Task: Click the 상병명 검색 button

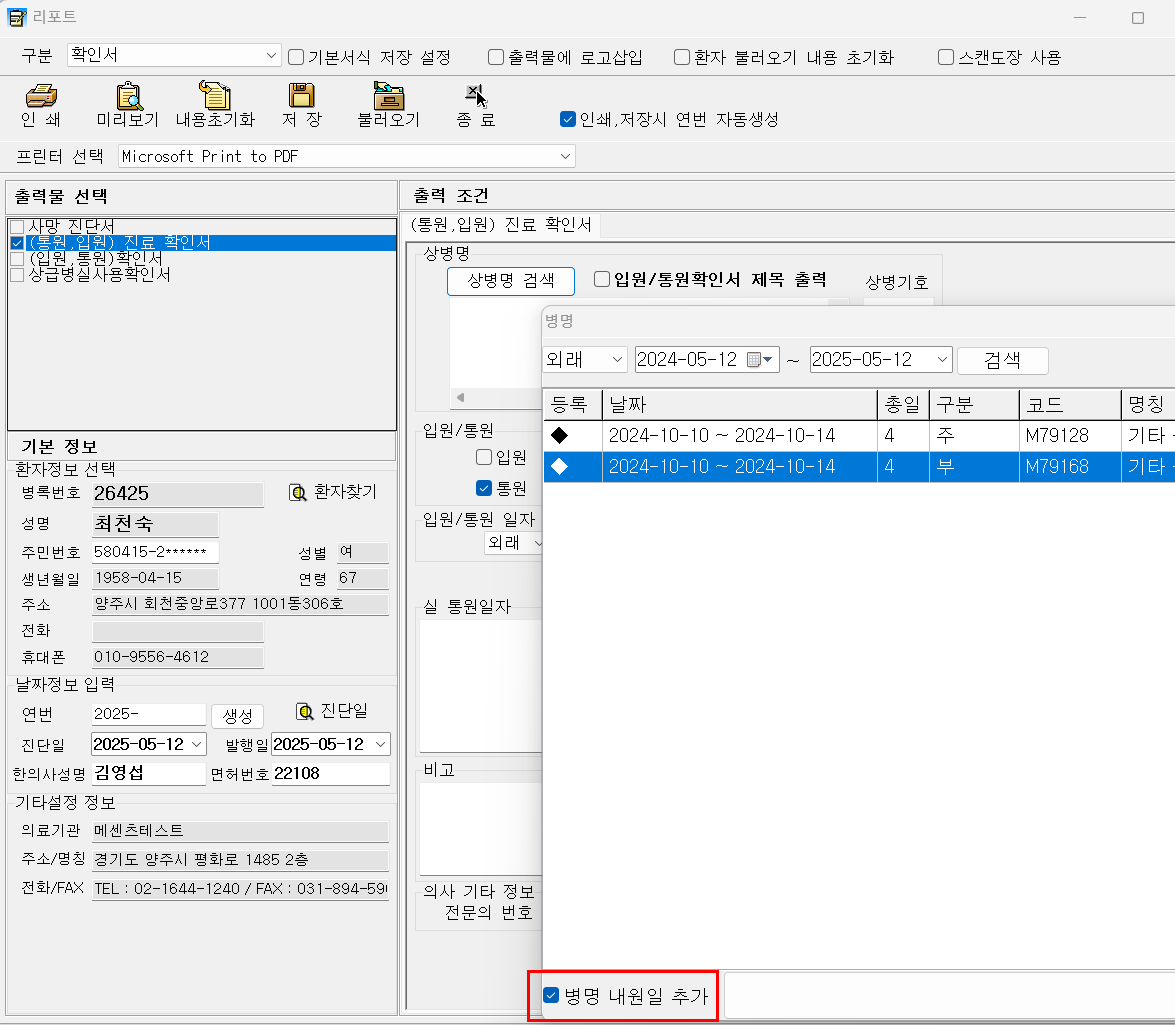Action: (x=510, y=281)
